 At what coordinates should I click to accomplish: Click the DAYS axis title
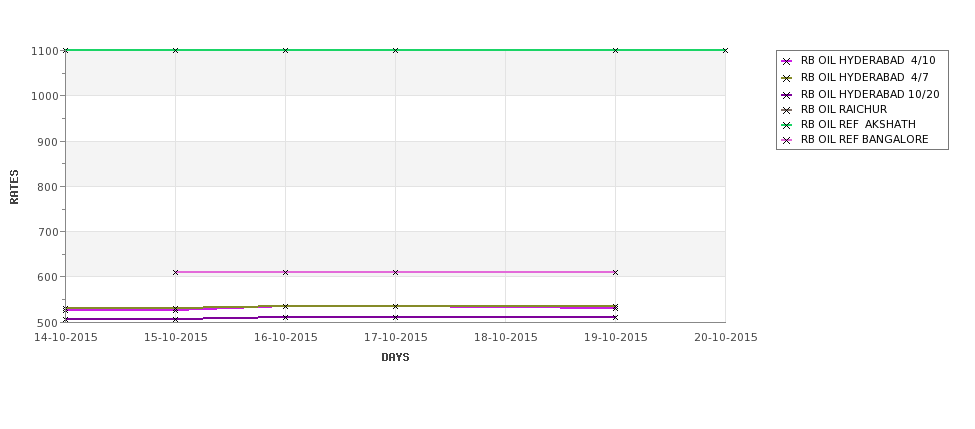[x=395, y=358]
